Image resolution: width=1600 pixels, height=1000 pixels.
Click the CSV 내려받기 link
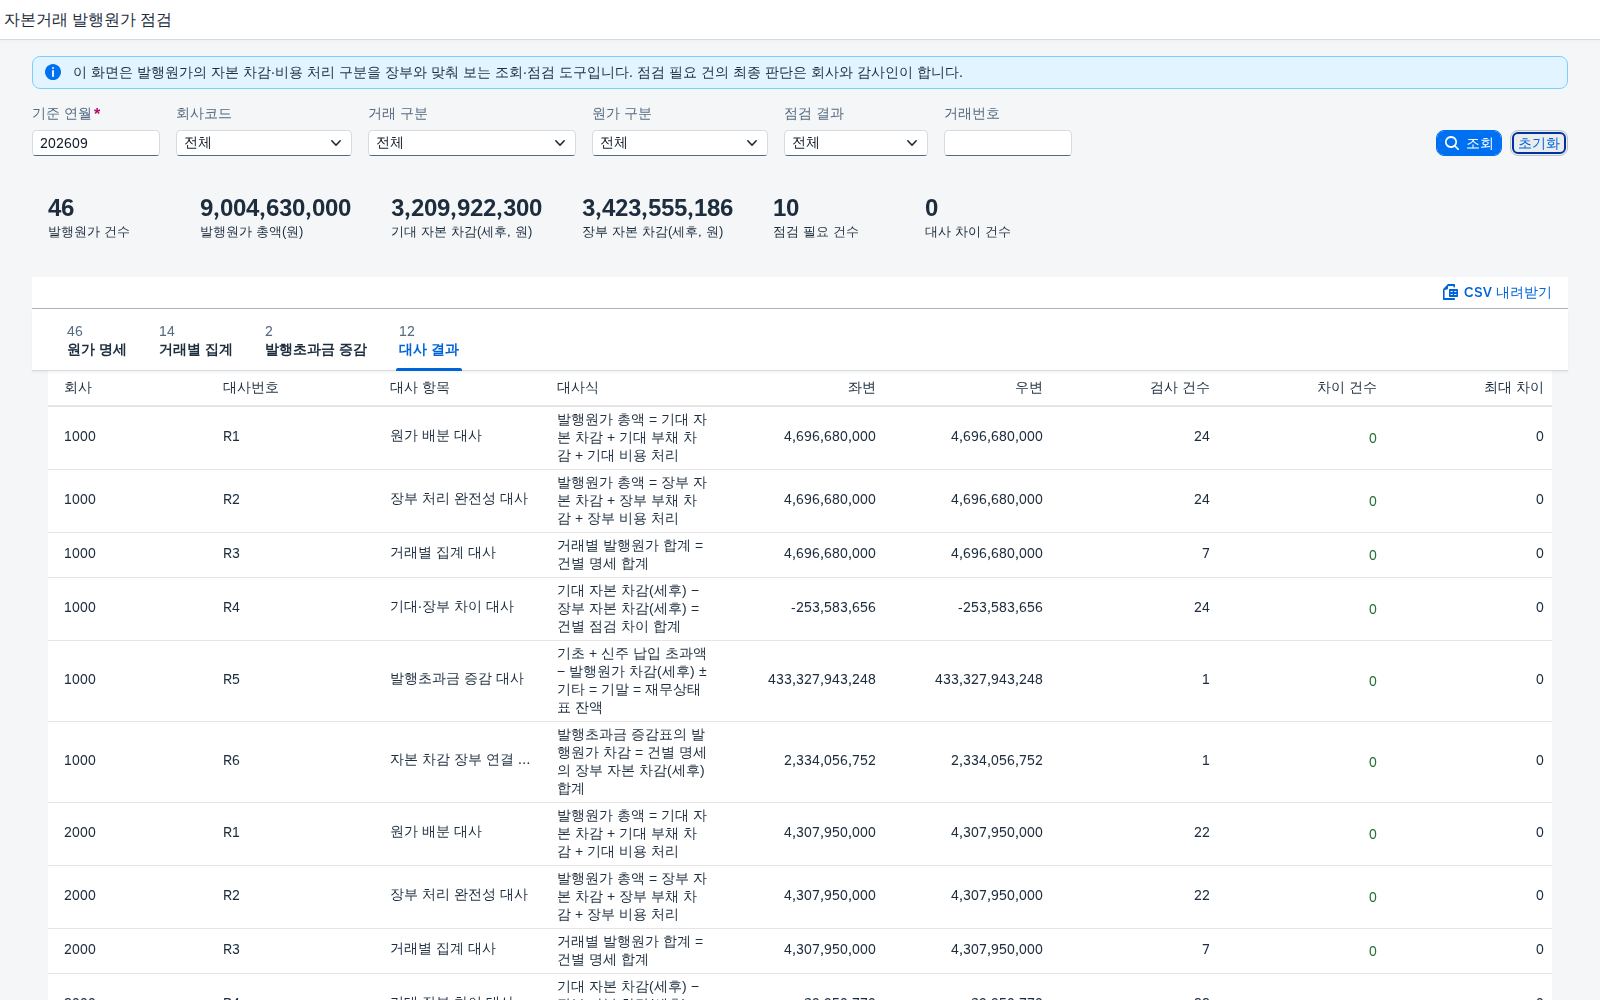click(1497, 292)
